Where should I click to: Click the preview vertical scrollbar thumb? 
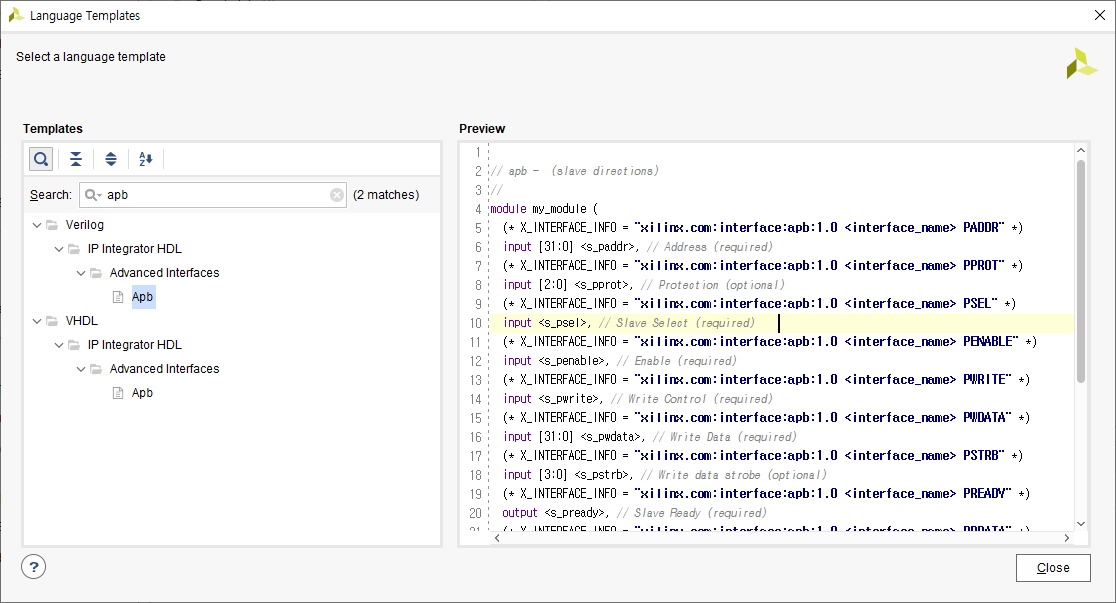point(1080,271)
